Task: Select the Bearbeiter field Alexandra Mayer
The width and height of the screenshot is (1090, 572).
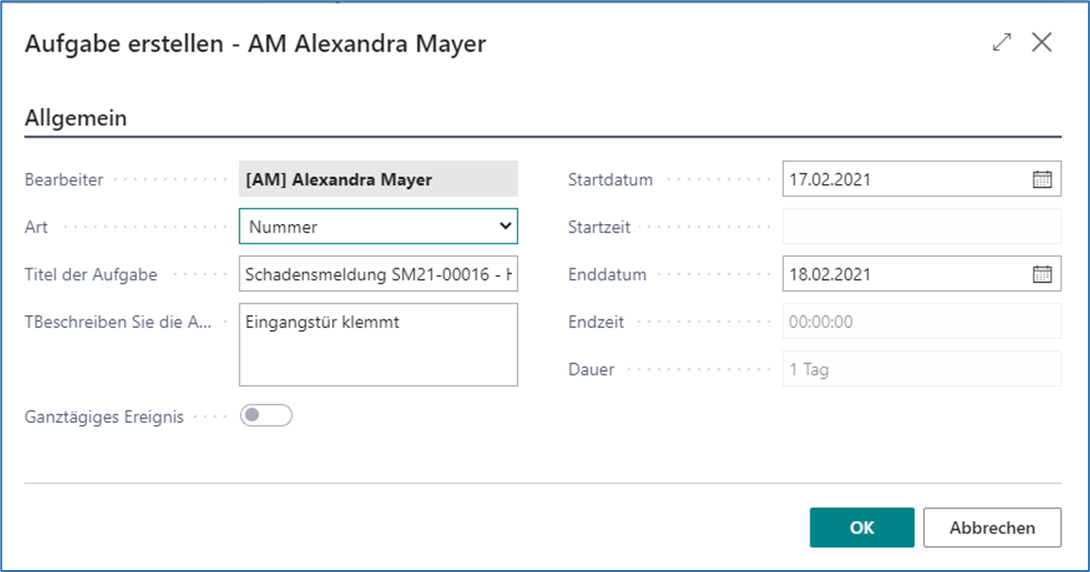Action: pyautogui.click(x=378, y=180)
